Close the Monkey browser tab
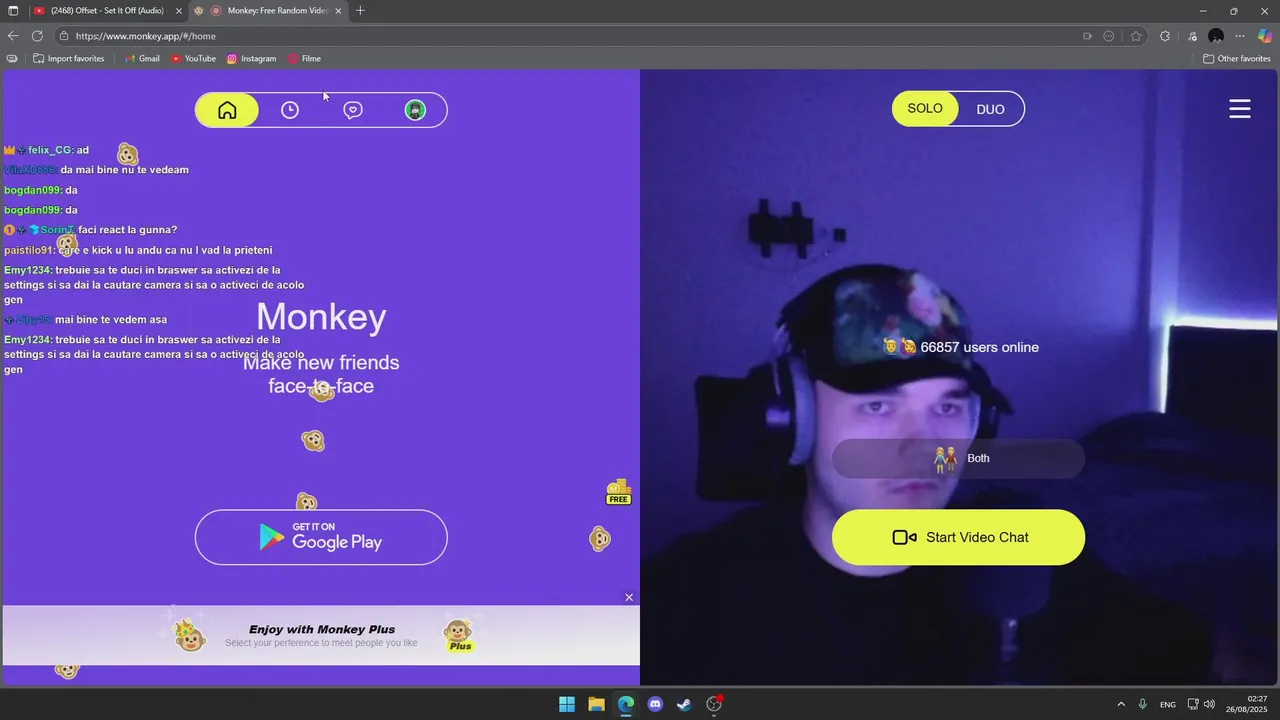Image resolution: width=1280 pixels, height=720 pixels. (338, 11)
